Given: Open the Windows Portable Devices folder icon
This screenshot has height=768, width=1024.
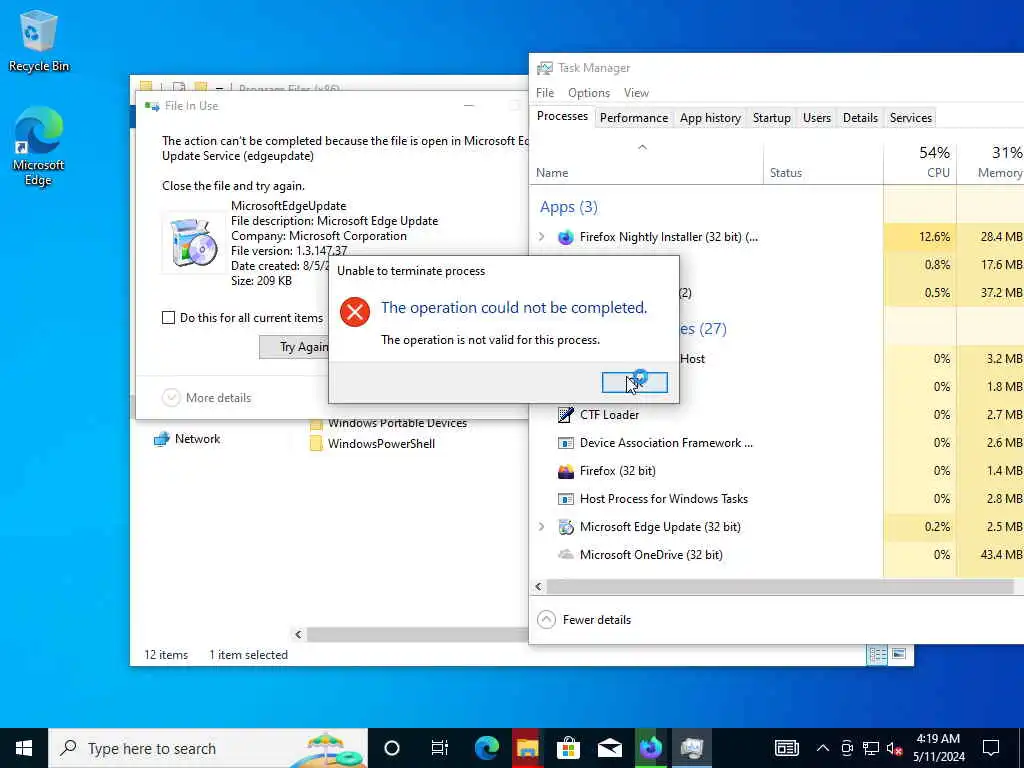Looking at the screenshot, I should [316, 423].
